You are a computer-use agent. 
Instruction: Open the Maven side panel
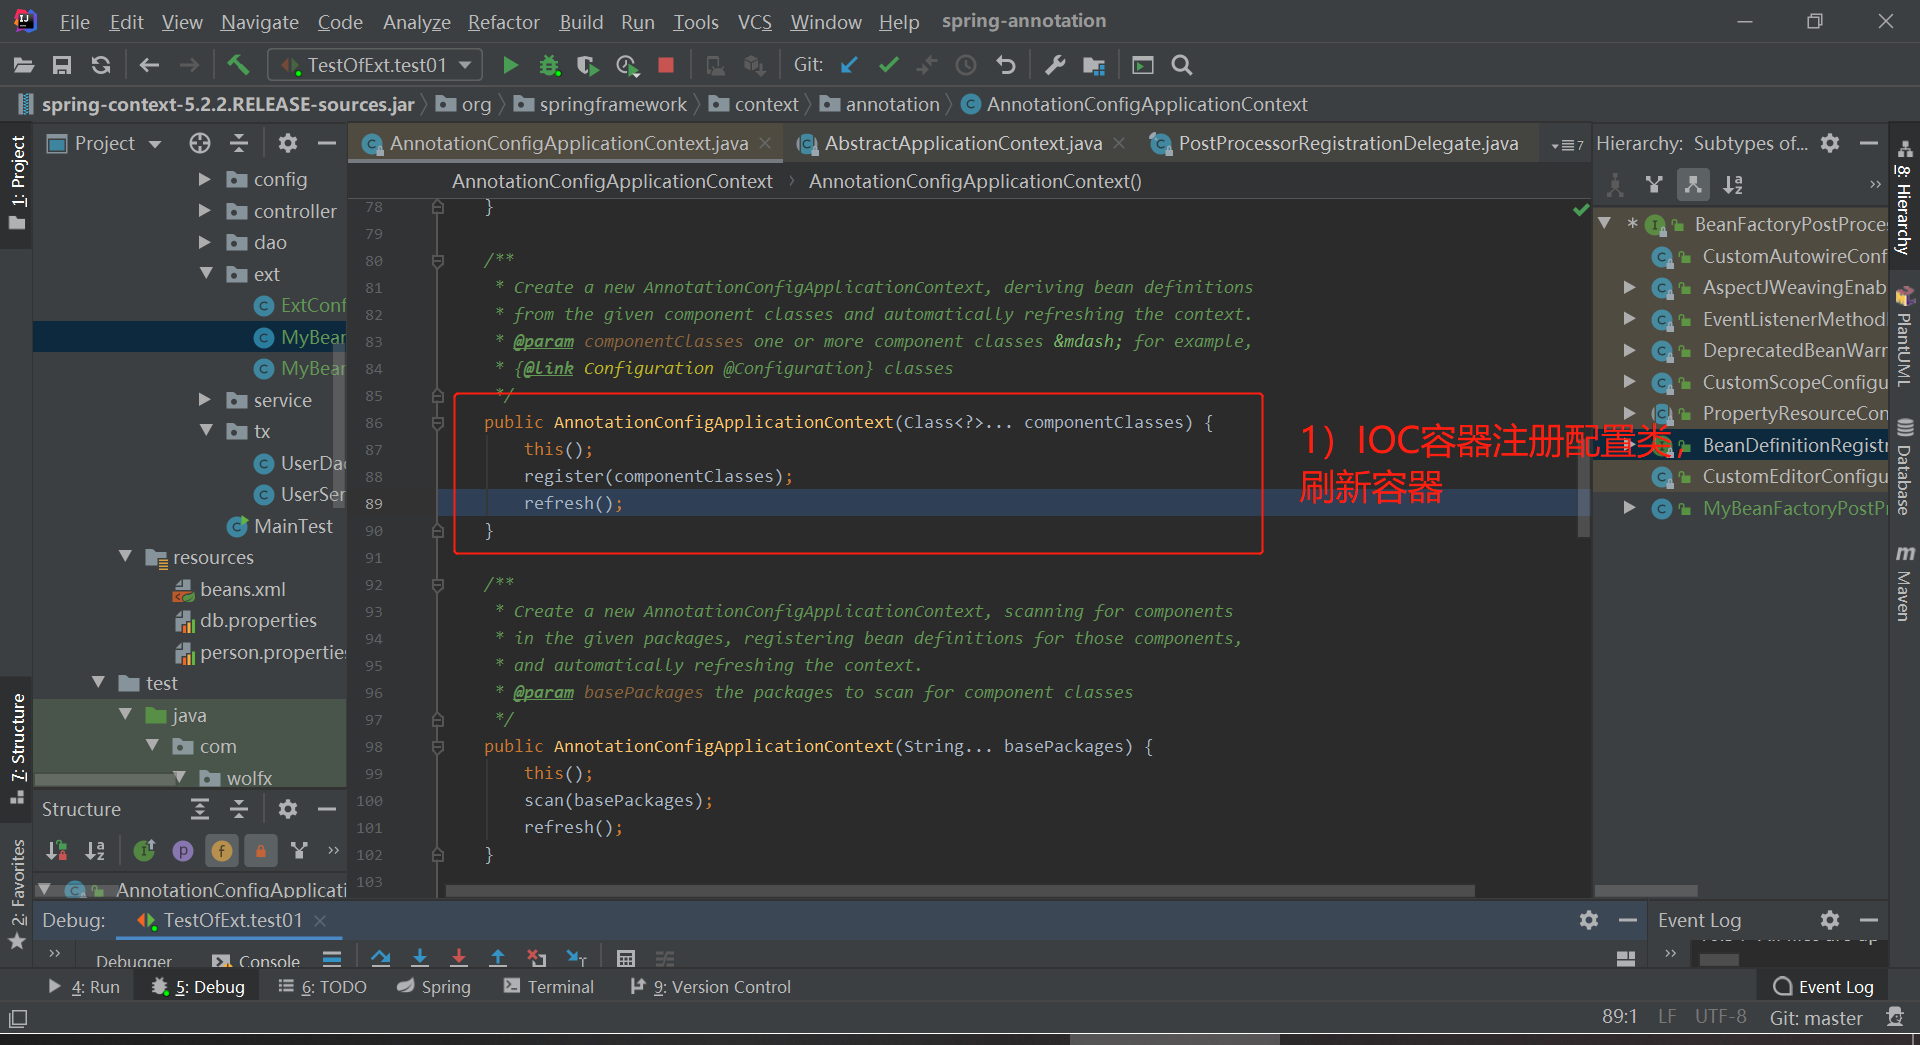pos(1904,583)
